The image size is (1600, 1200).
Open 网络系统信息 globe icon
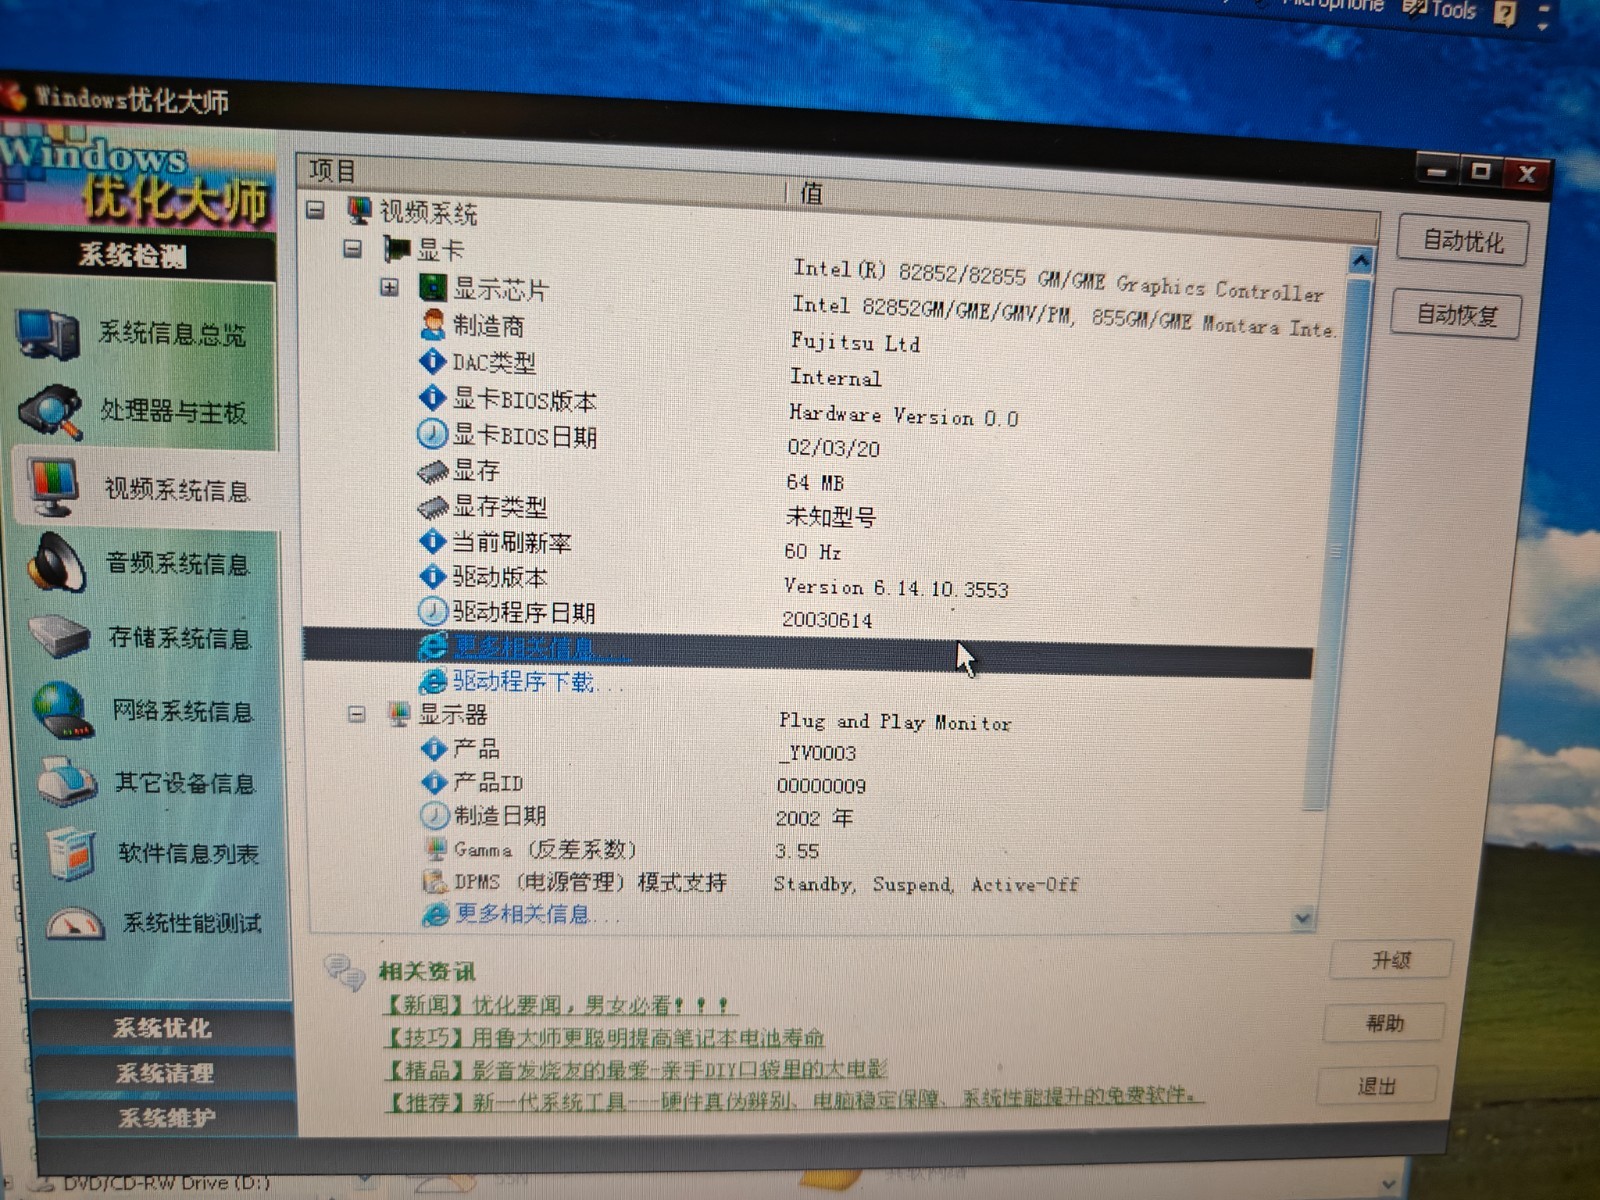click(62, 710)
